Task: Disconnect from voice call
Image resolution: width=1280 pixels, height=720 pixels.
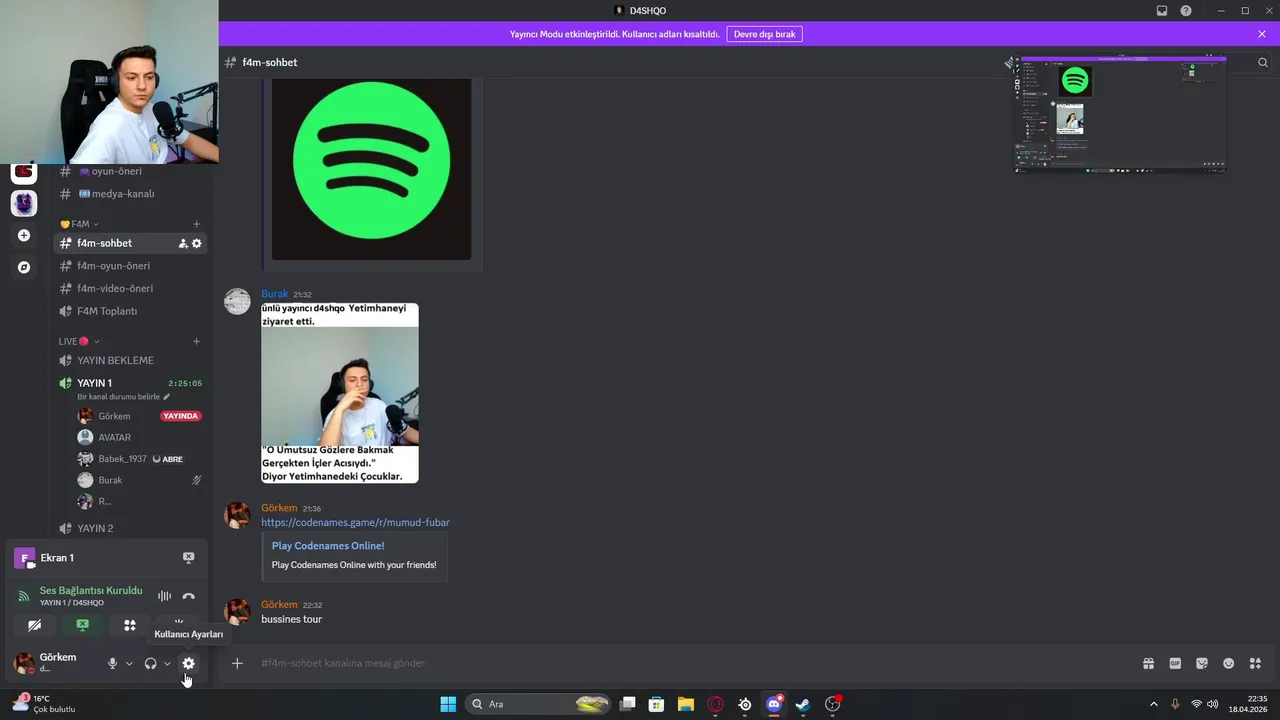Action: click(188, 596)
